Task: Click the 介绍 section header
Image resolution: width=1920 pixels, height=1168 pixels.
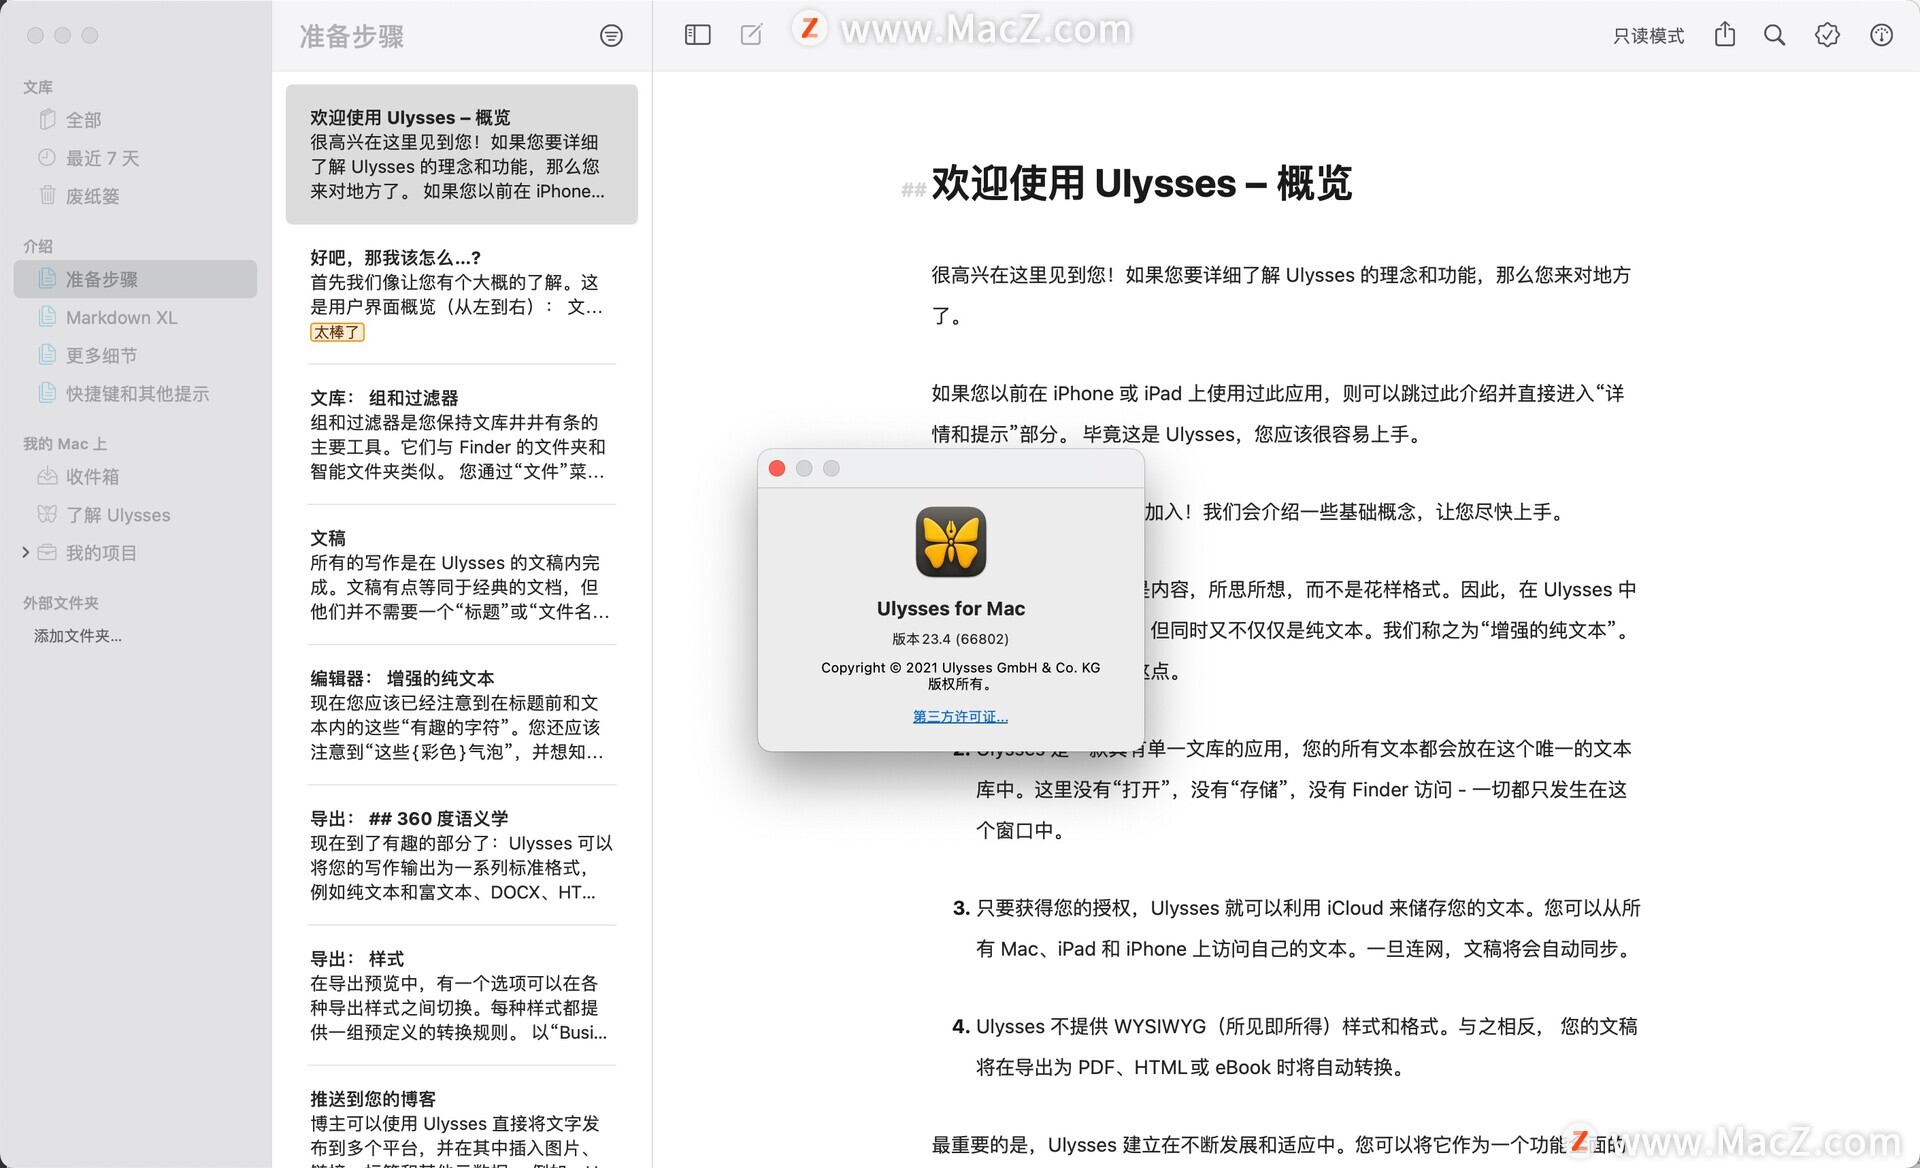Action: click(38, 246)
